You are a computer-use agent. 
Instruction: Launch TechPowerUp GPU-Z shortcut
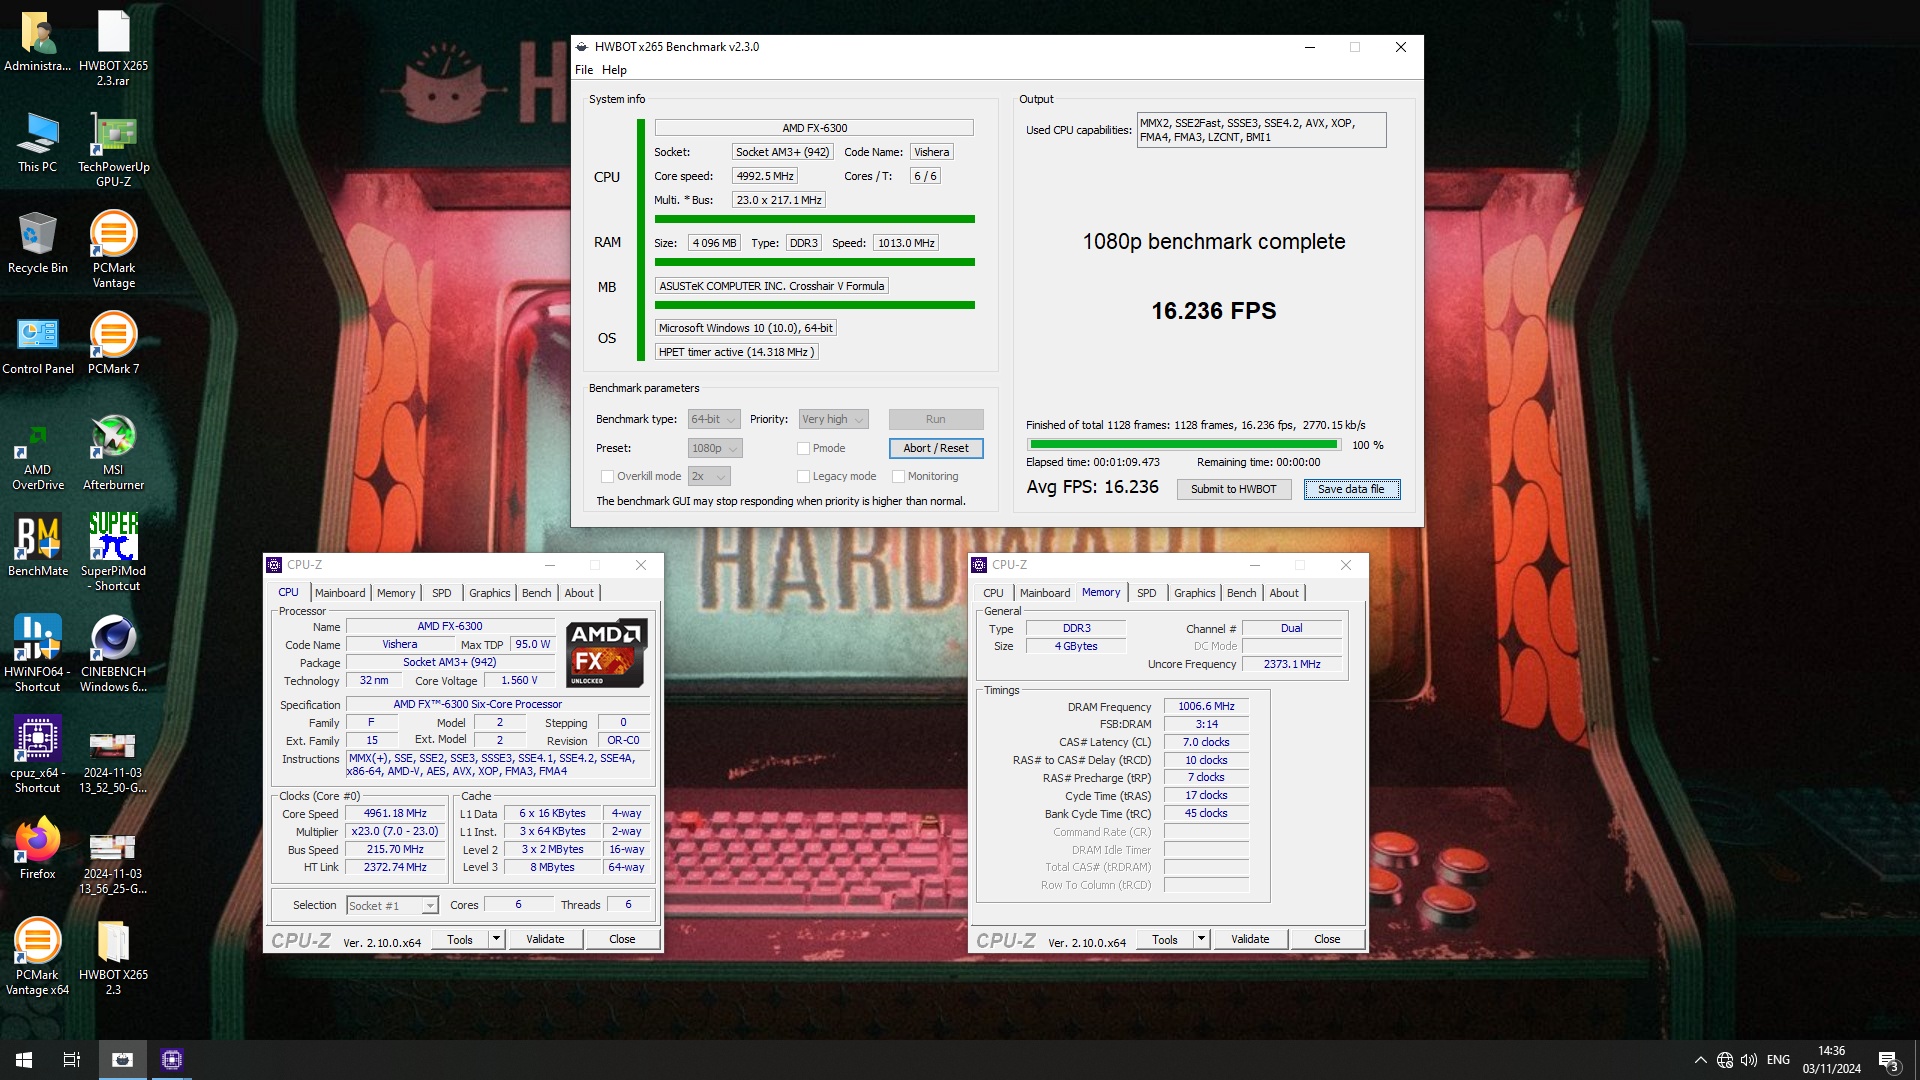[x=113, y=150]
